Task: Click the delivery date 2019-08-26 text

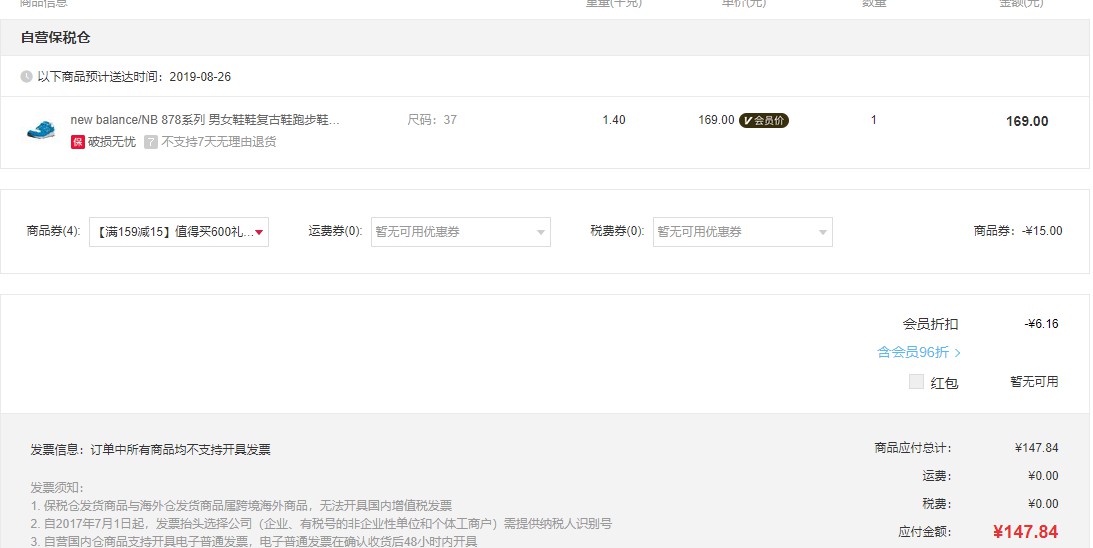Action: 200,77
